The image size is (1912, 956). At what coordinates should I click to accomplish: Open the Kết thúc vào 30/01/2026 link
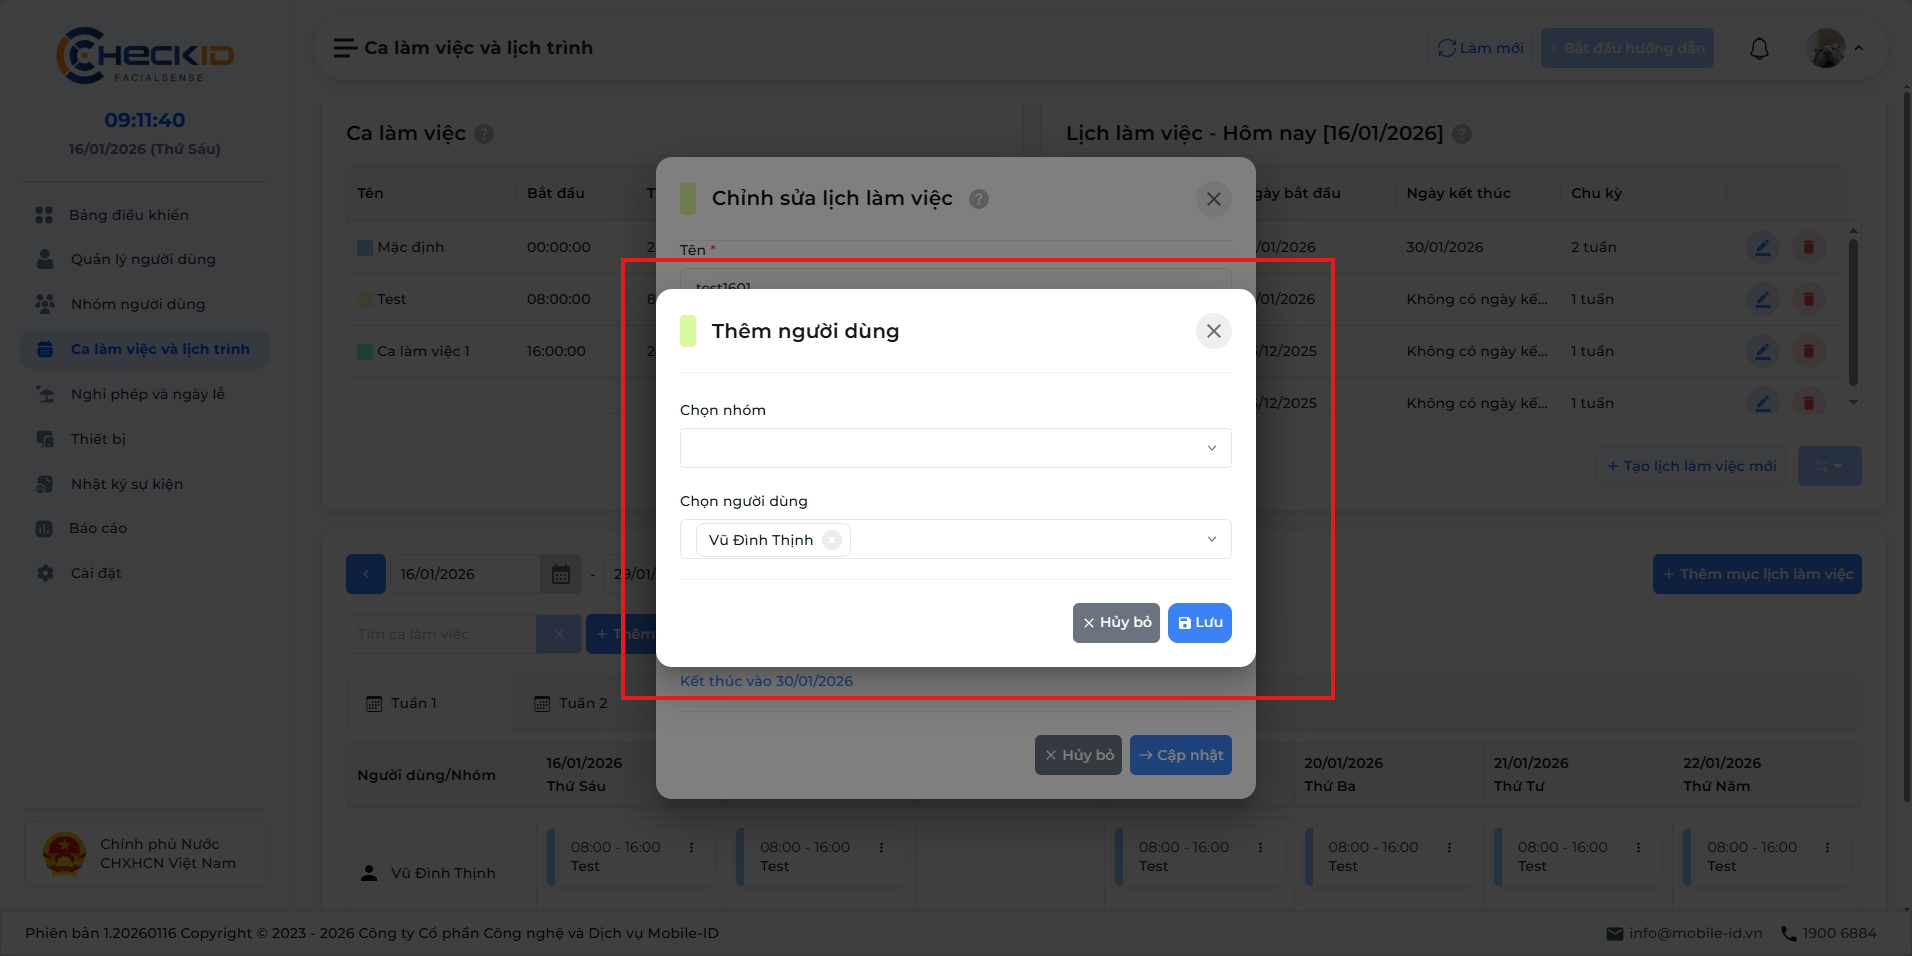click(x=766, y=681)
